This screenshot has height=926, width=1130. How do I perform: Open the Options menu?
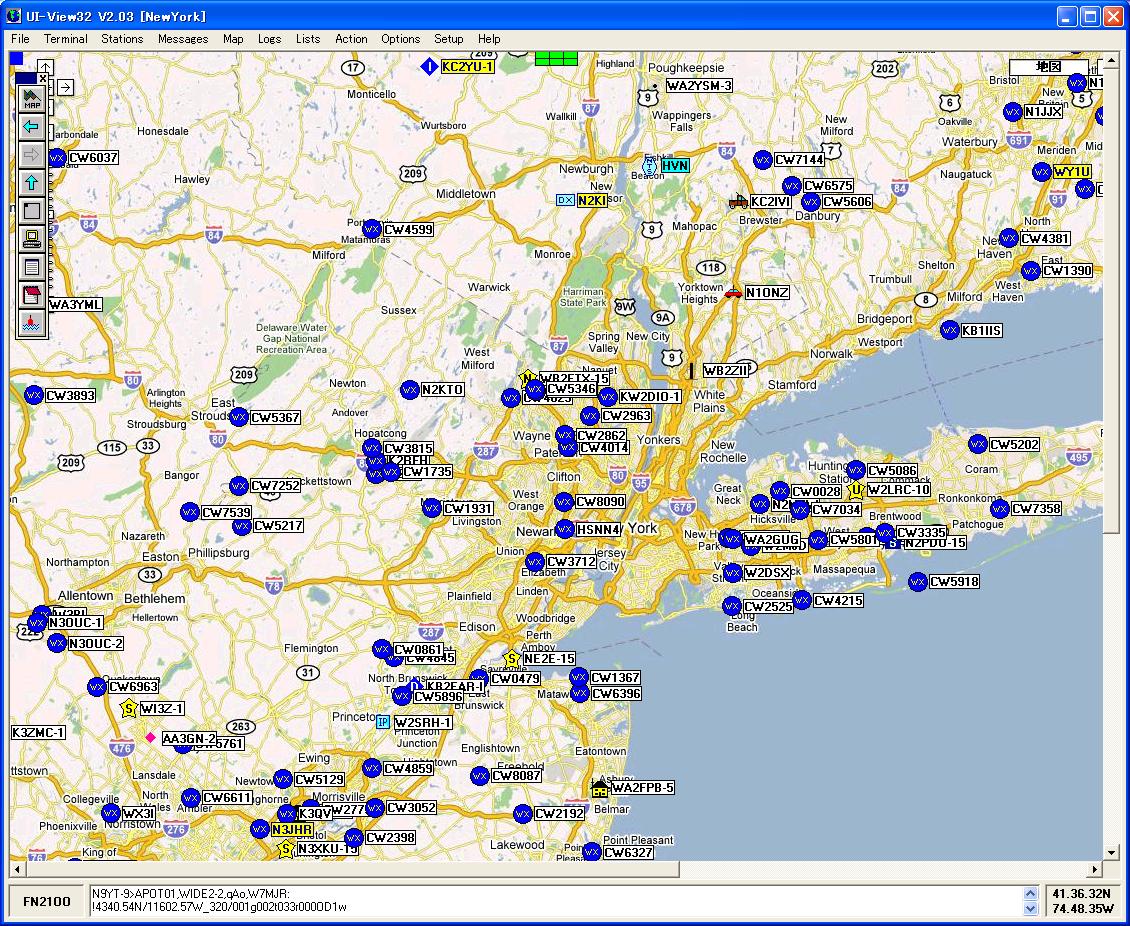pos(401,39)
